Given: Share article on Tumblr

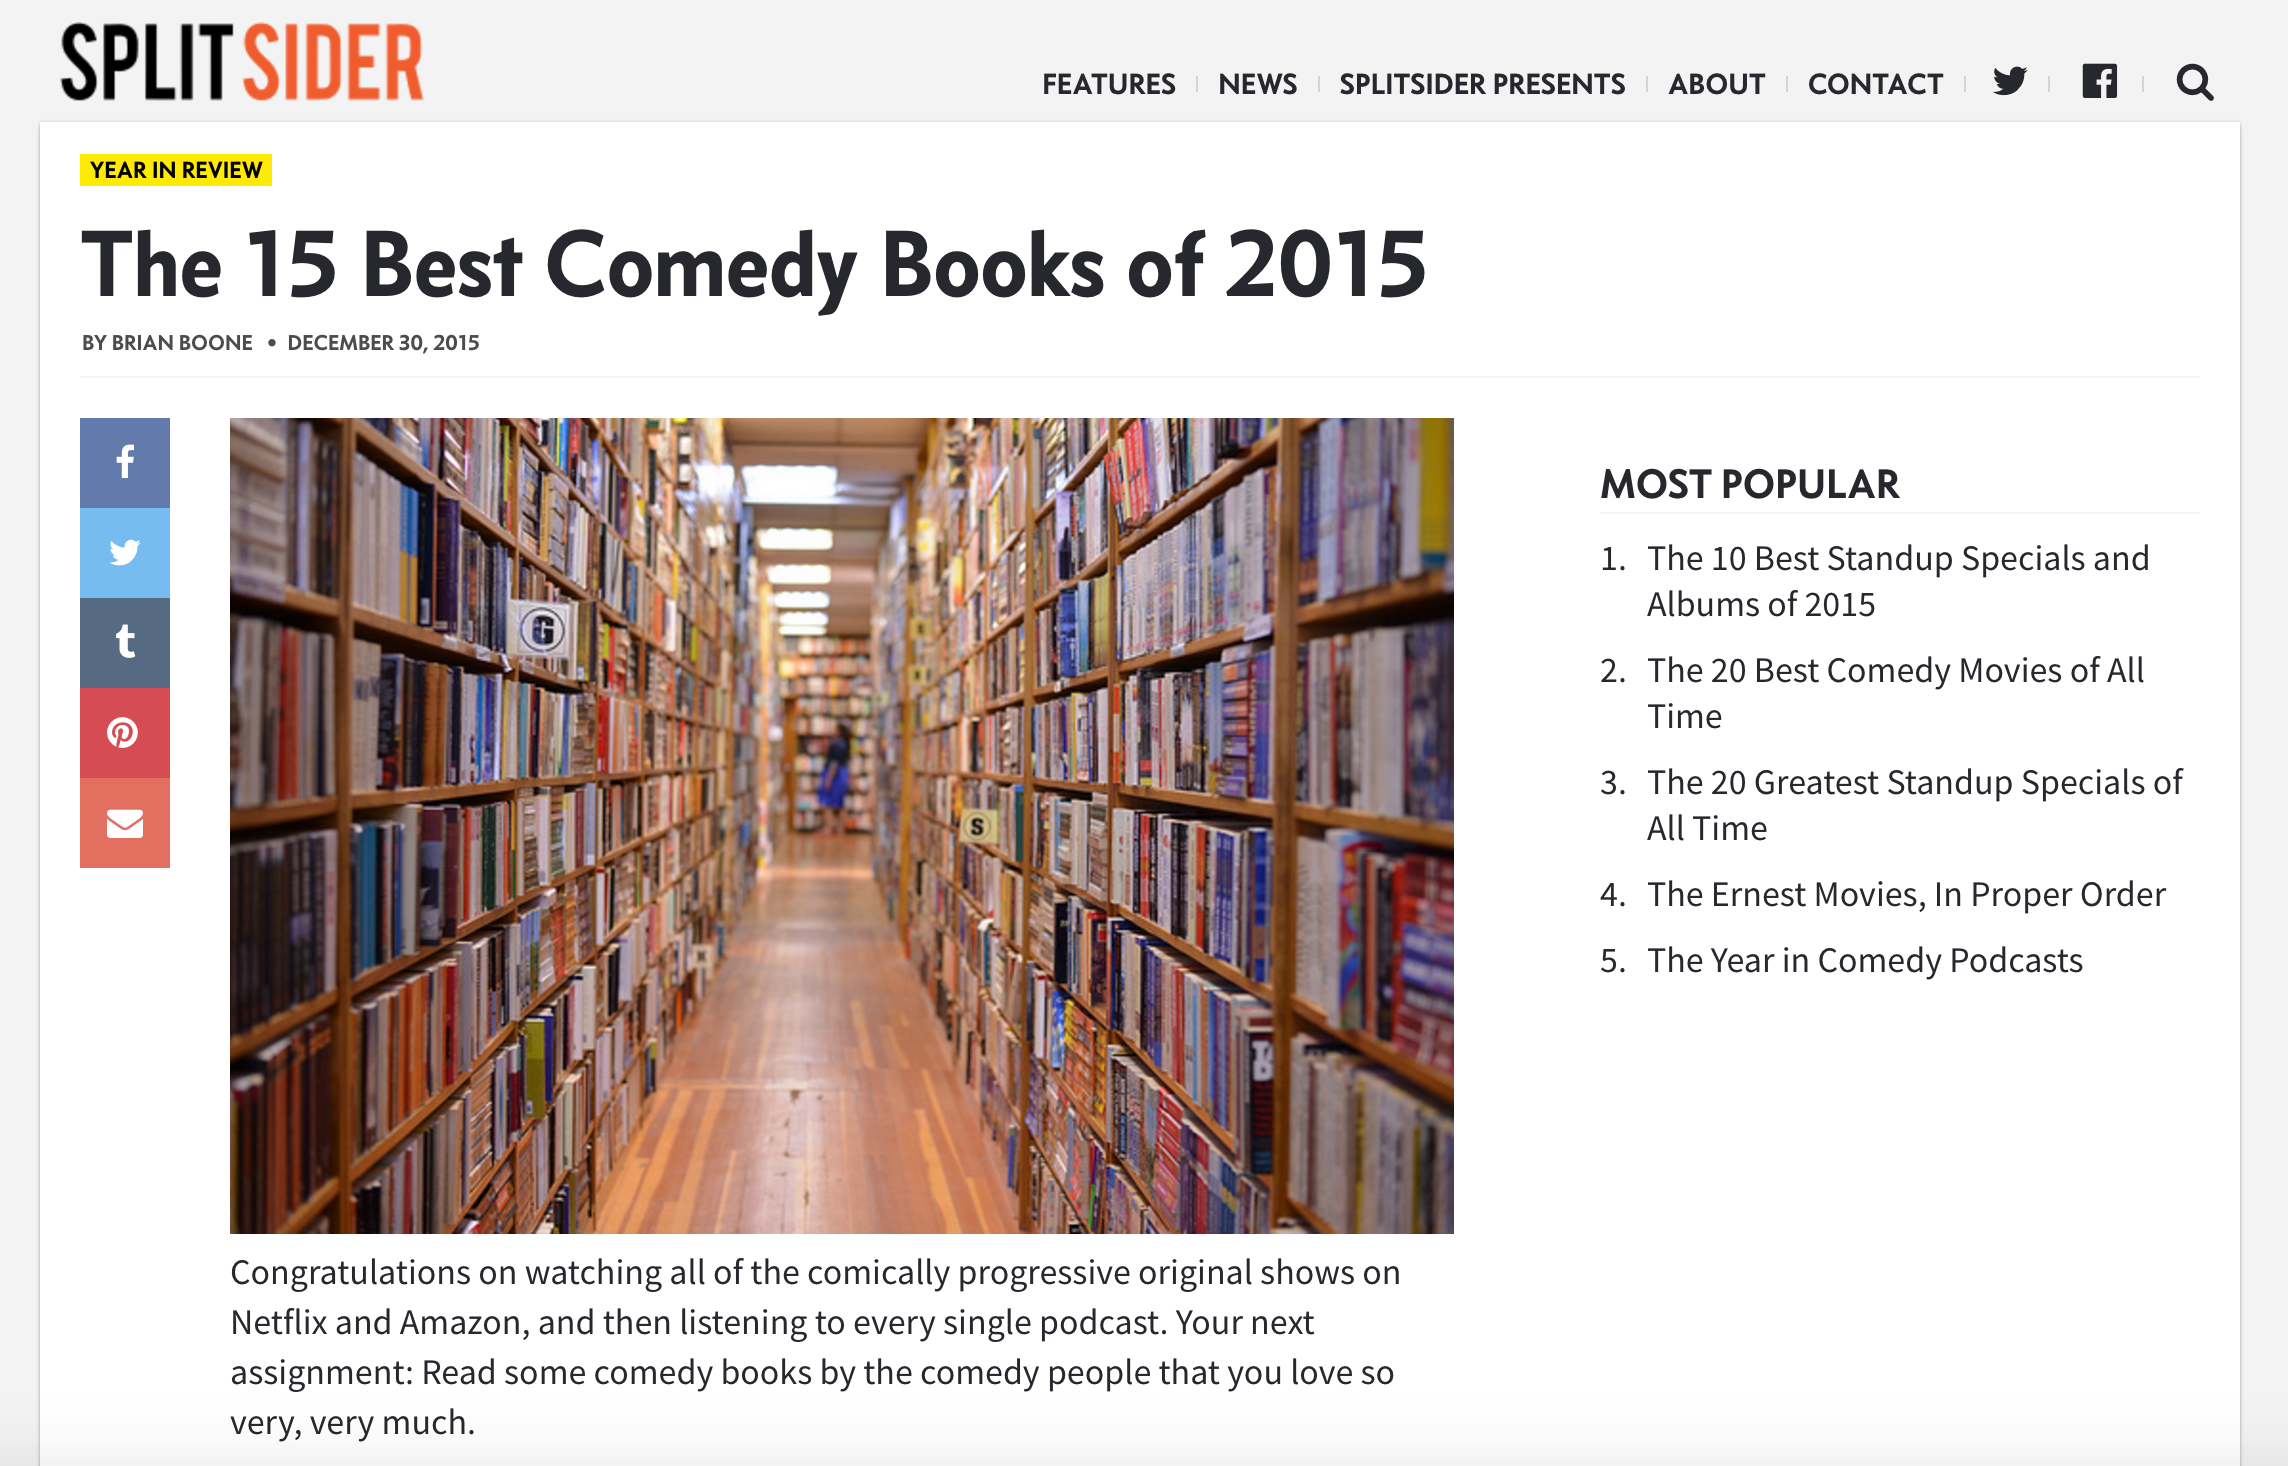Looking at the screenshot, I should pos(125,642).
